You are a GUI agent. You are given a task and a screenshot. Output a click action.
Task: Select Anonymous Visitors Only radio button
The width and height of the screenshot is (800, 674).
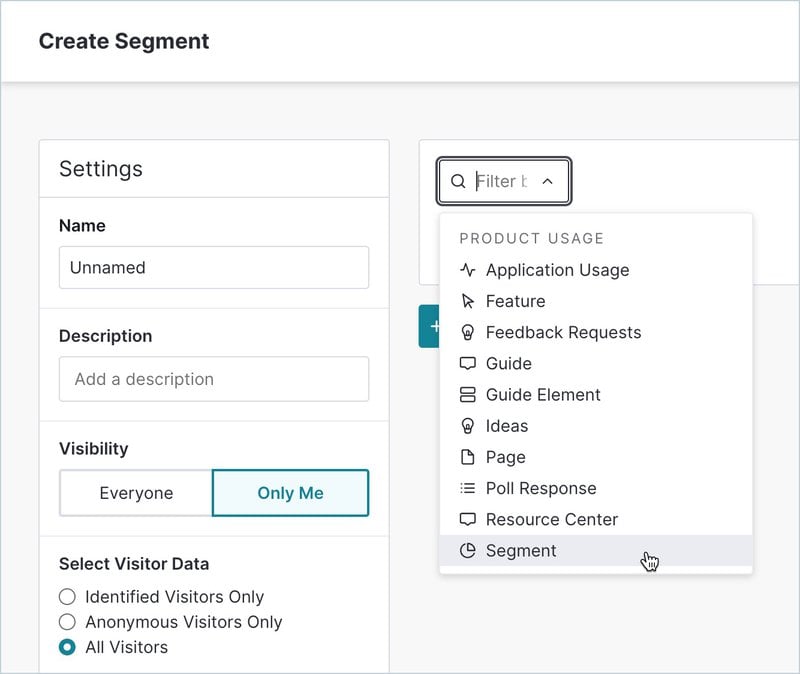(x=67, y=622)
